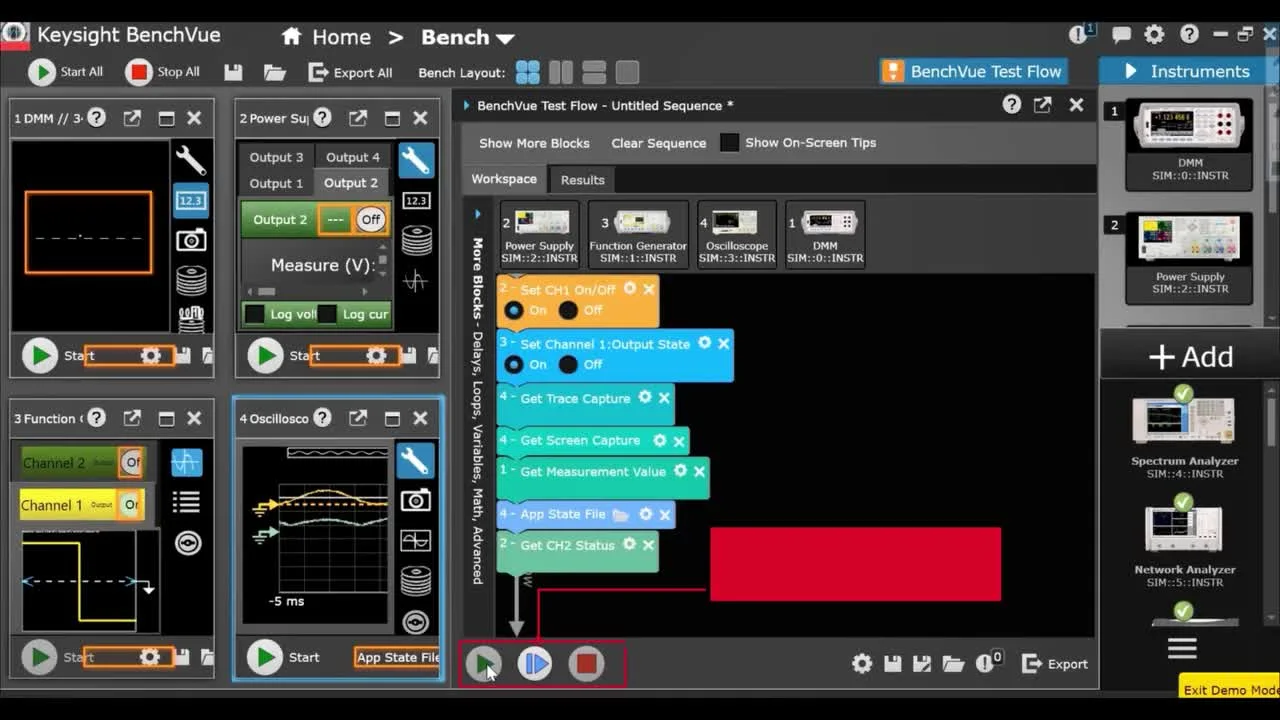Click Export in test flow bottom bar

point(1055,664)
